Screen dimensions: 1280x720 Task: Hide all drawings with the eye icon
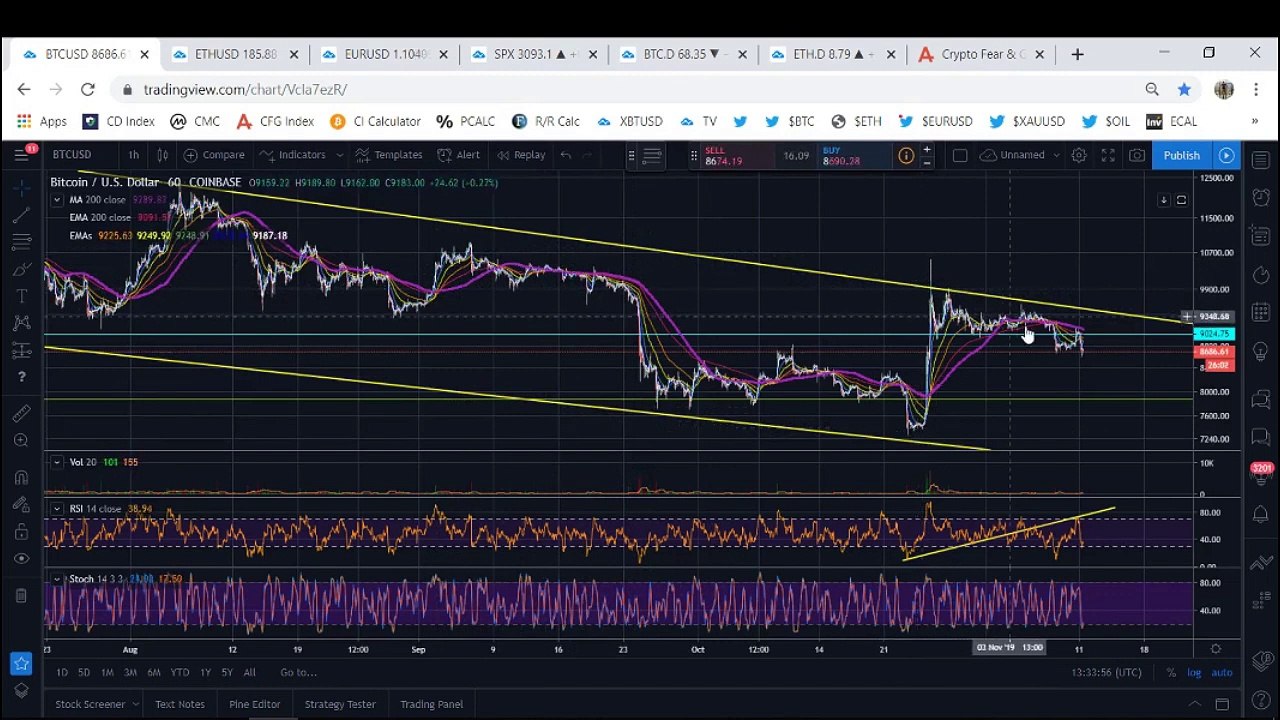pyautogui.click(x=21, y=558)
